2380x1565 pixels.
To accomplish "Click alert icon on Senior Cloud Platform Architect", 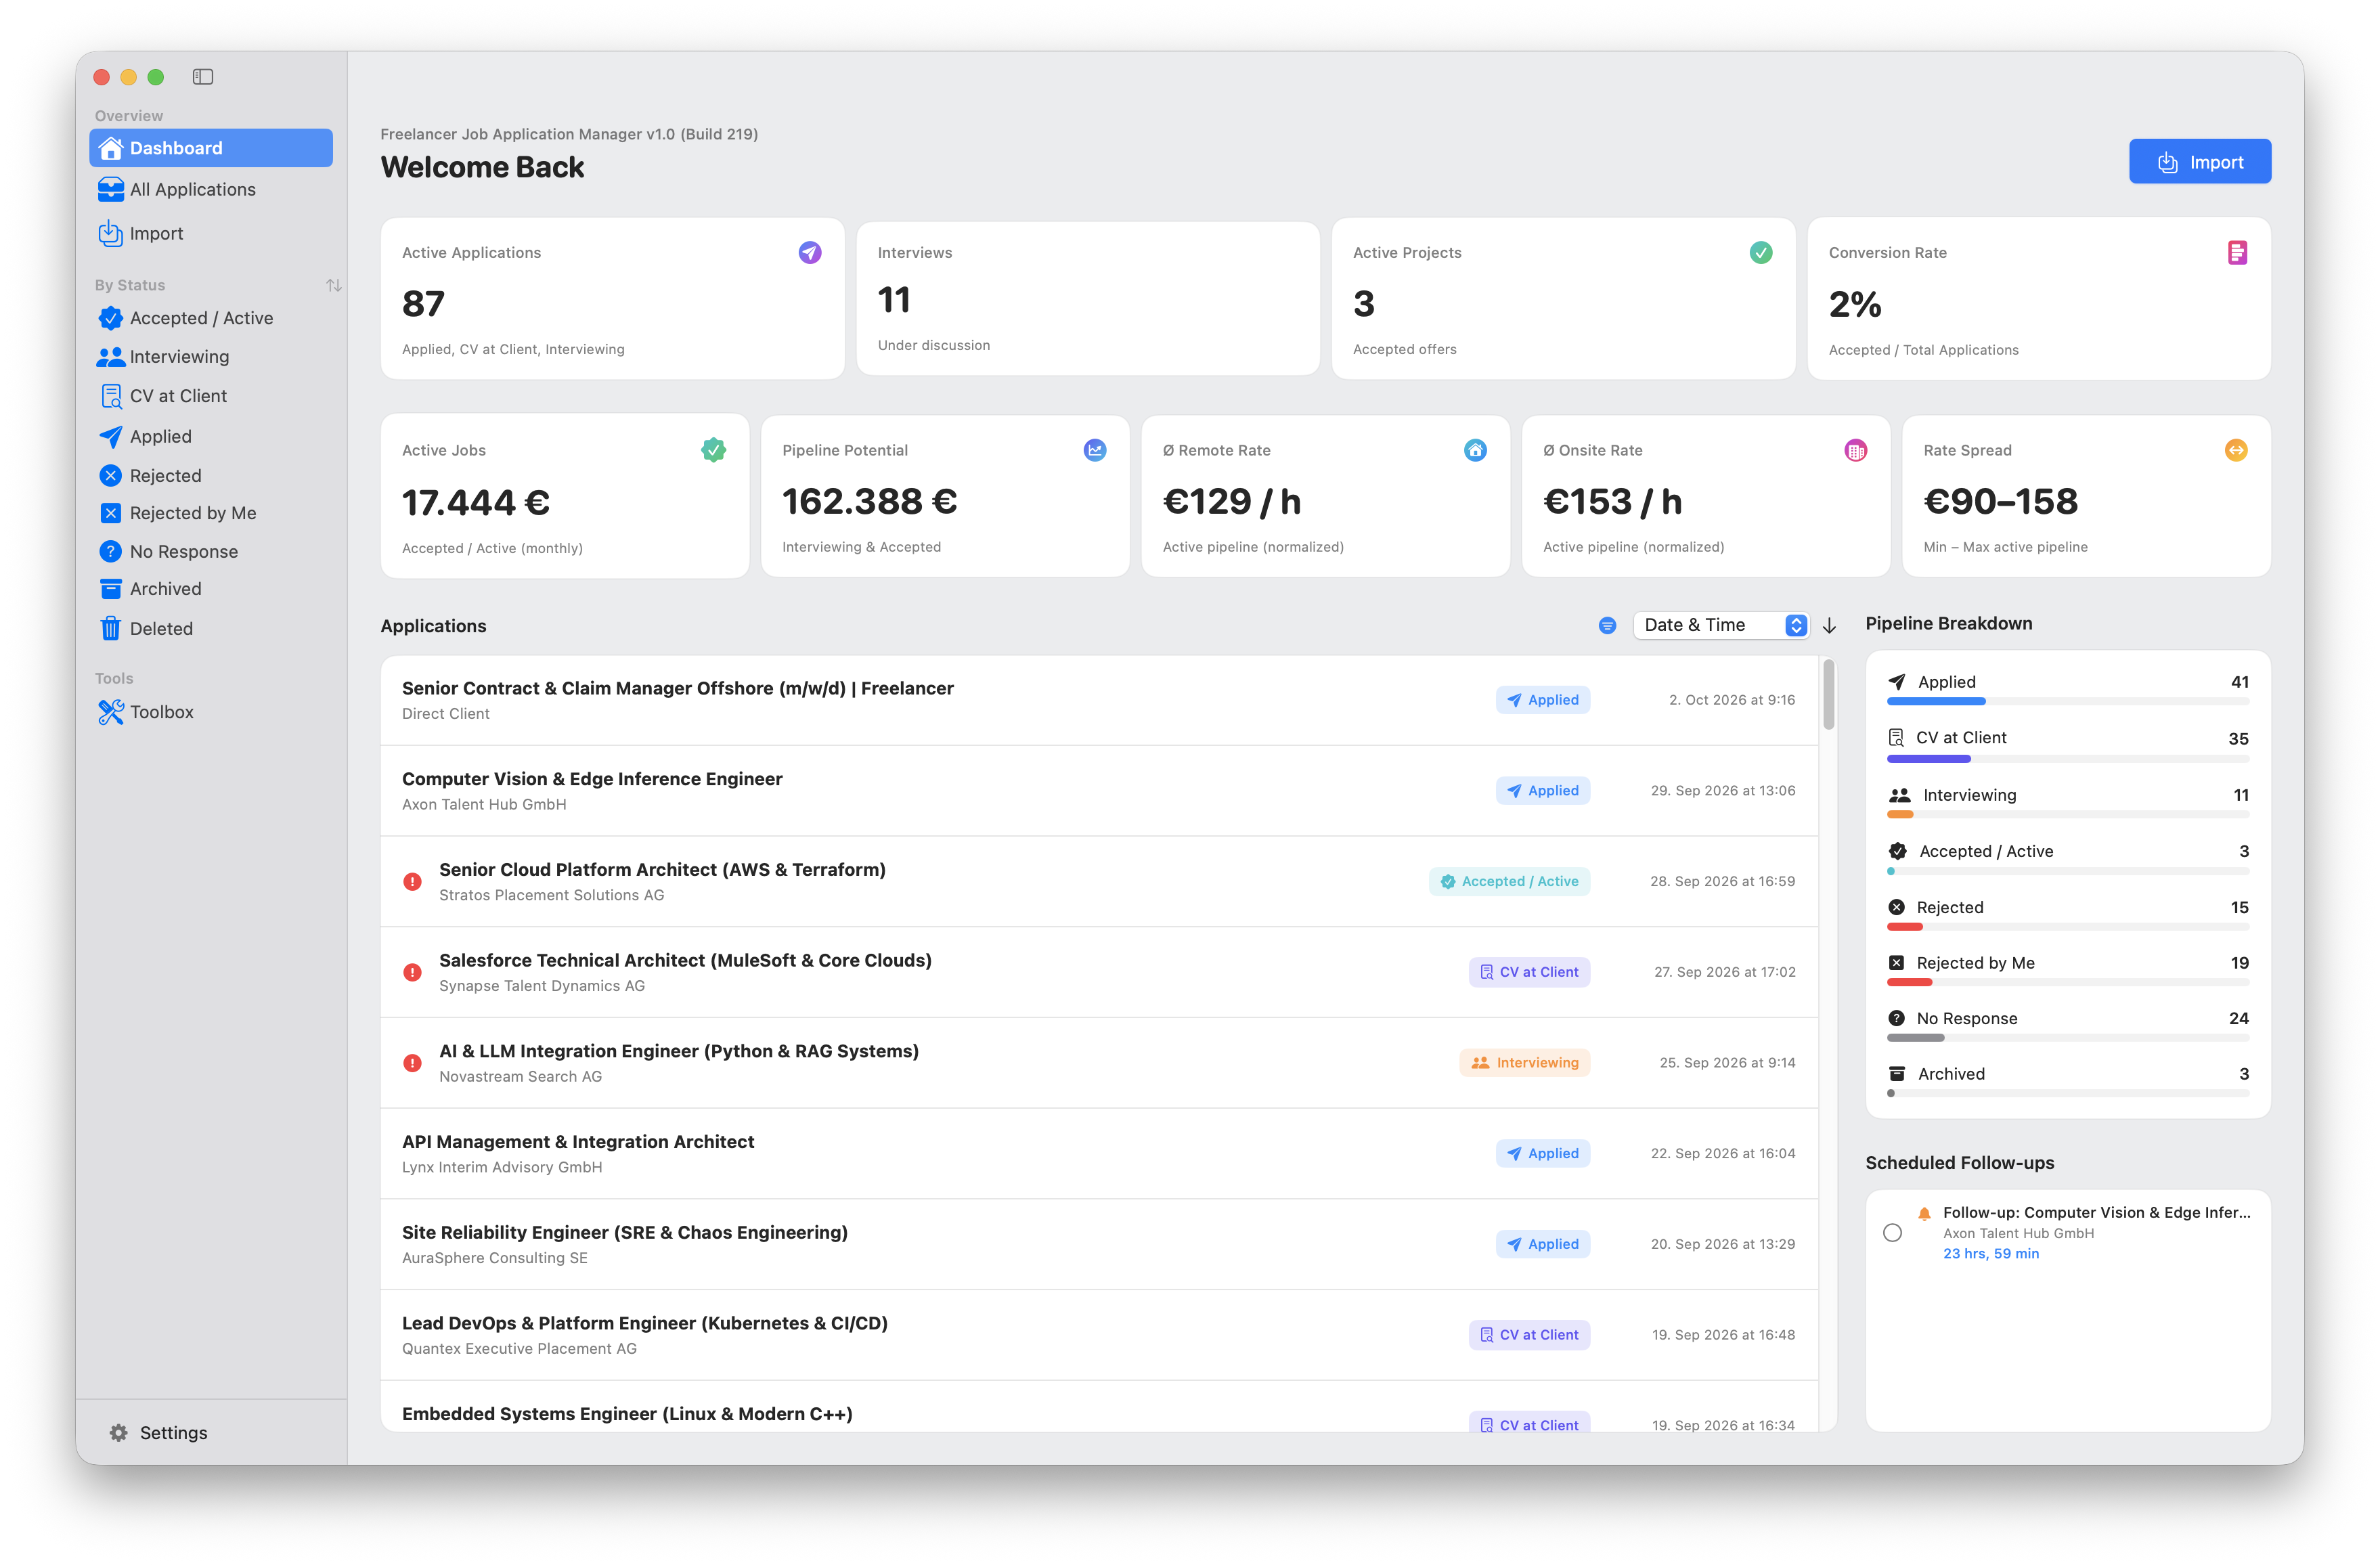I will point(412,882).
